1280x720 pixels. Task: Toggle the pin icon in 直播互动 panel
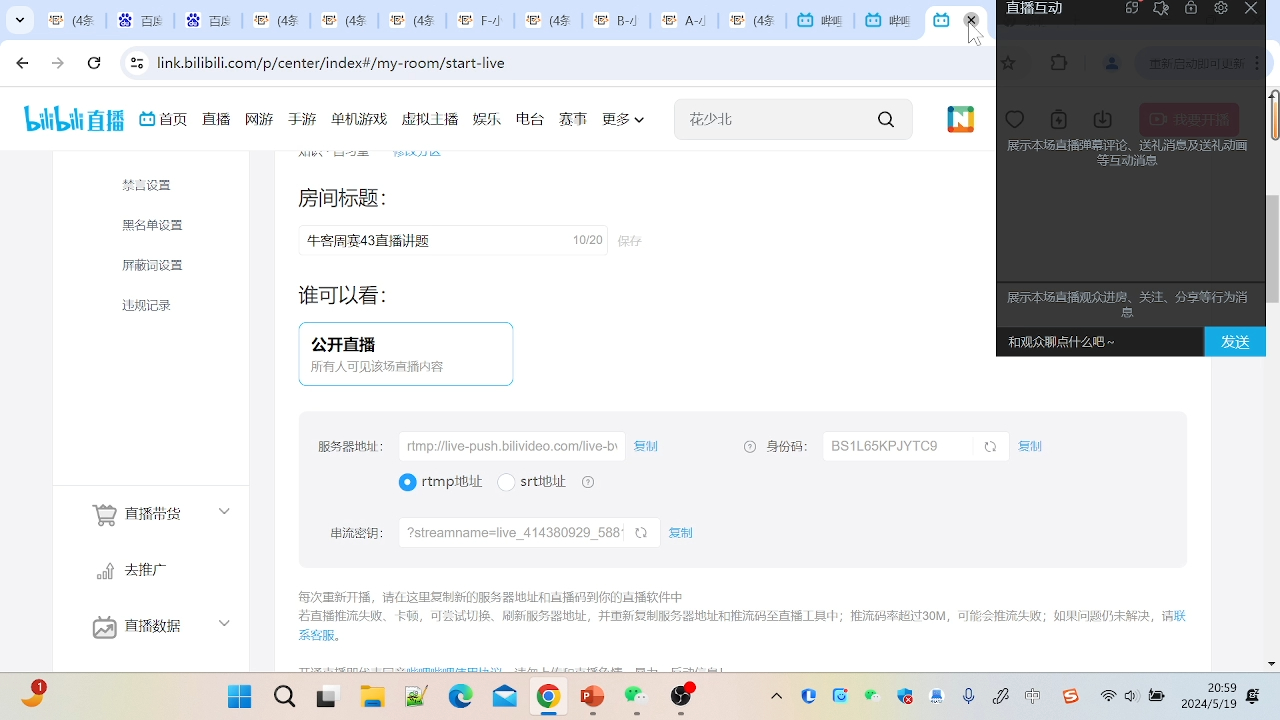[x=1161, y=8]
